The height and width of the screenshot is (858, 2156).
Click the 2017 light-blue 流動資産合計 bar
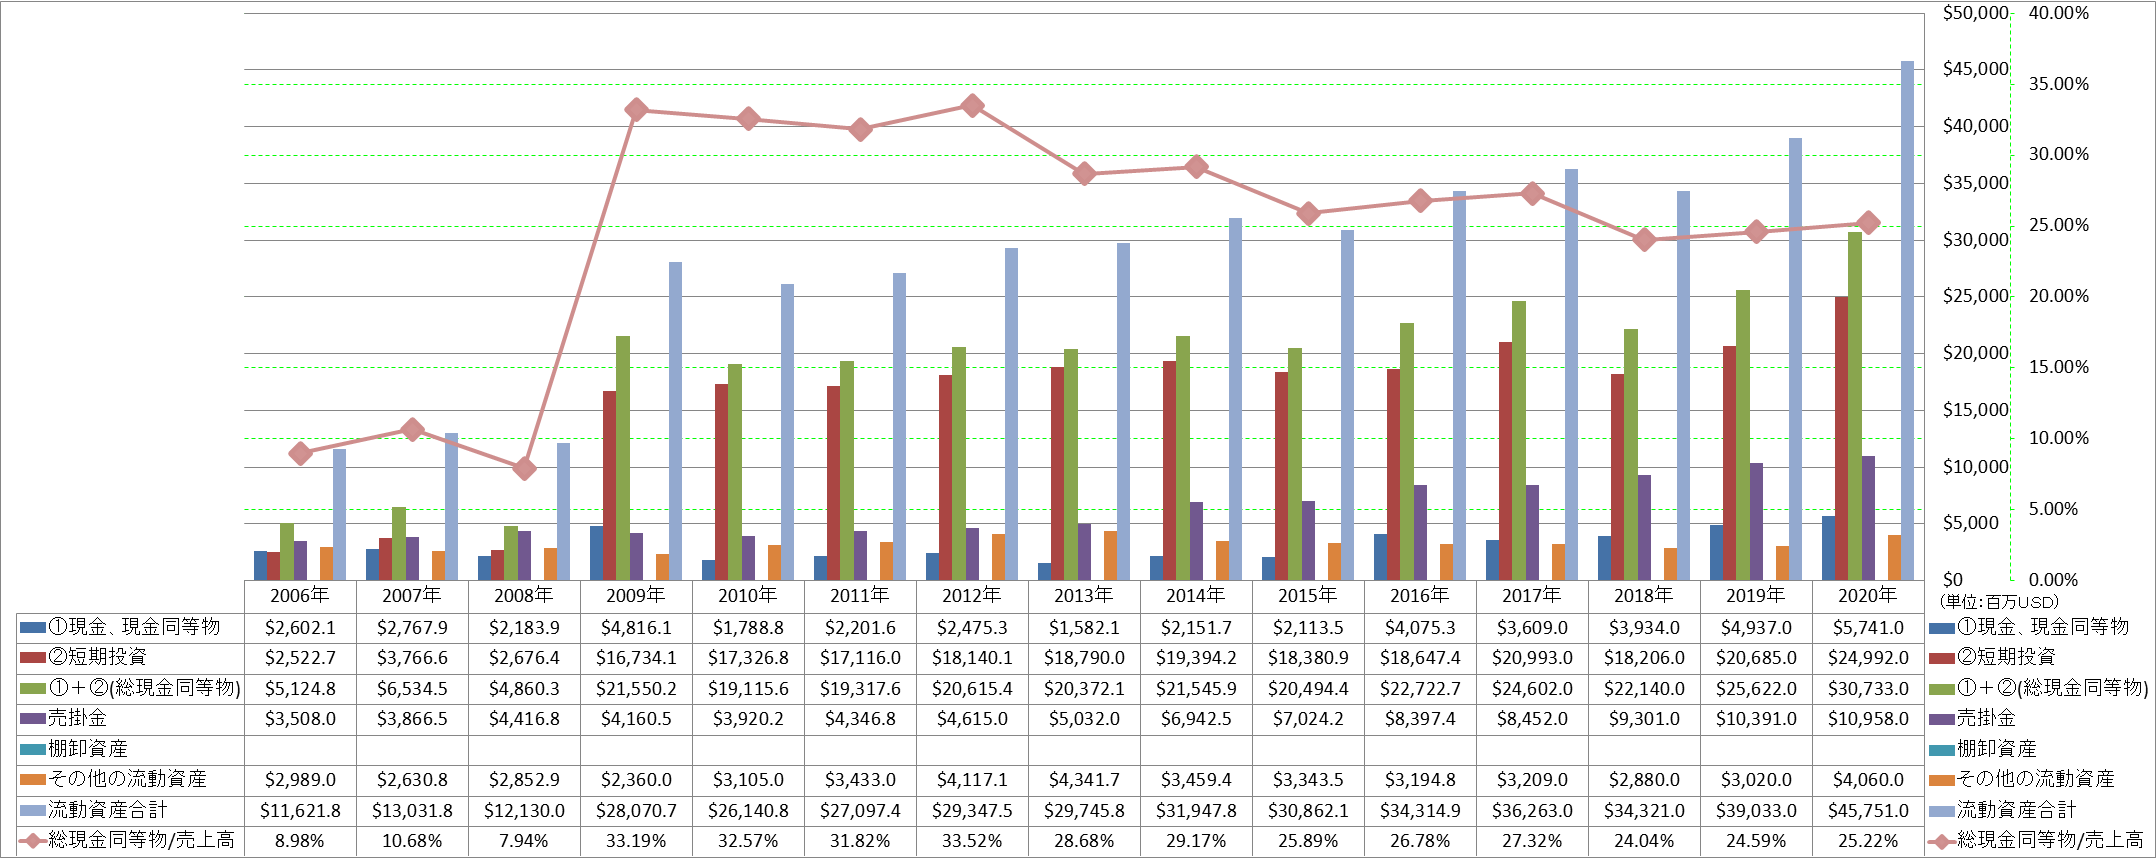pyautogui.click(x=1571, y=375)
